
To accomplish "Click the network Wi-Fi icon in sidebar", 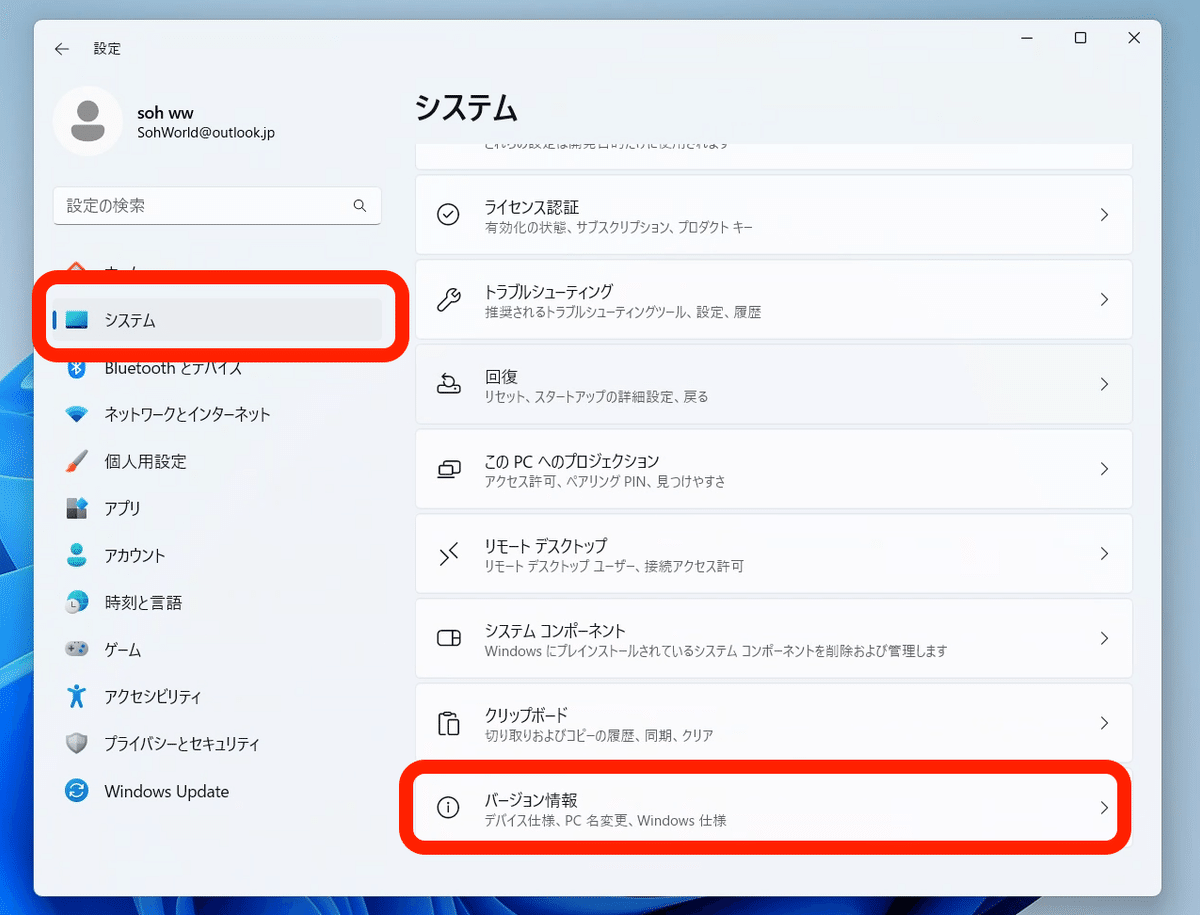I will 77,414.
